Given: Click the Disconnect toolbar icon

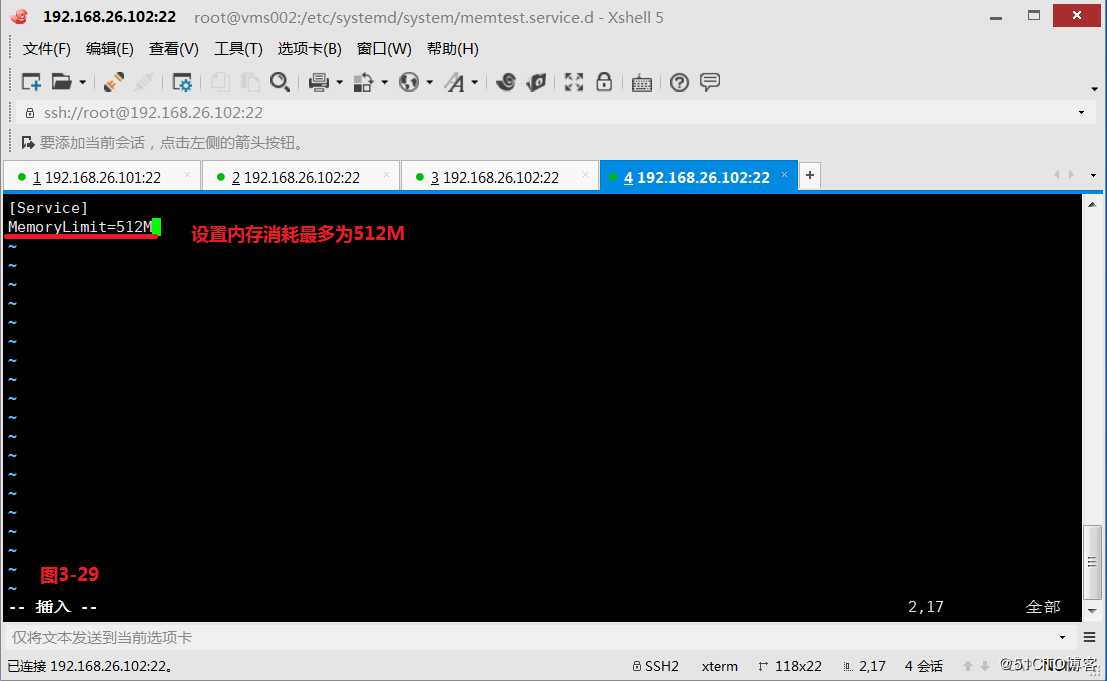Looking at the screenshot, I should point(114,83).
